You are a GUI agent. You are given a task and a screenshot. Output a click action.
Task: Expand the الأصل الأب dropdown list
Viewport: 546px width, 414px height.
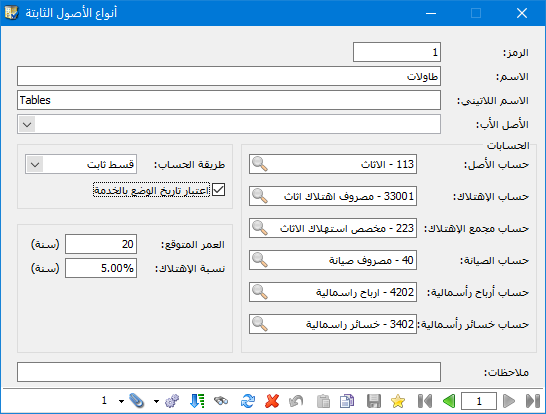click(x=27, y=124)
